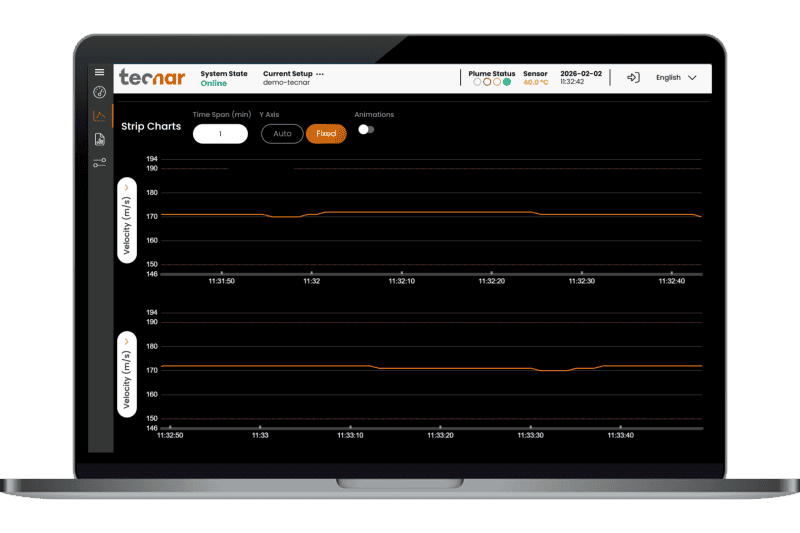This screenshot has height=533, width=800.
Task: Click the 11:32 marker on the top chart axis
Action: [x=312, y=281]
